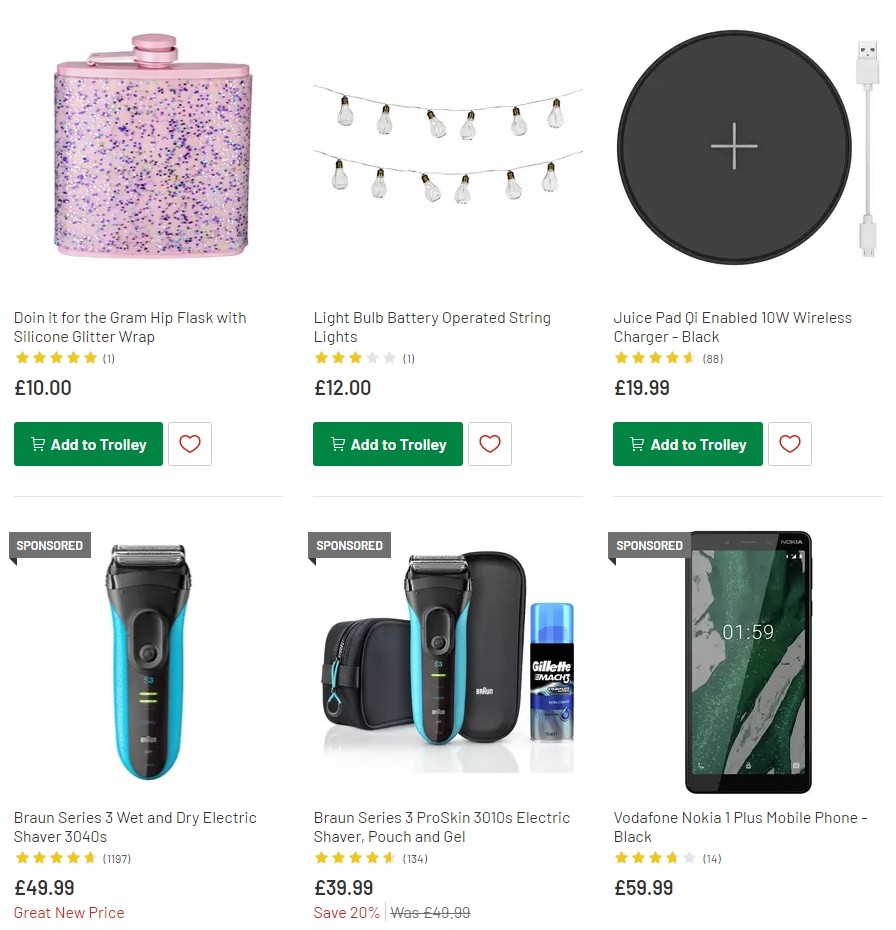Viewport: 896px width, 930px height.
Task: Open the Doin it for the Gram flask listing
Action: (129, 327)
